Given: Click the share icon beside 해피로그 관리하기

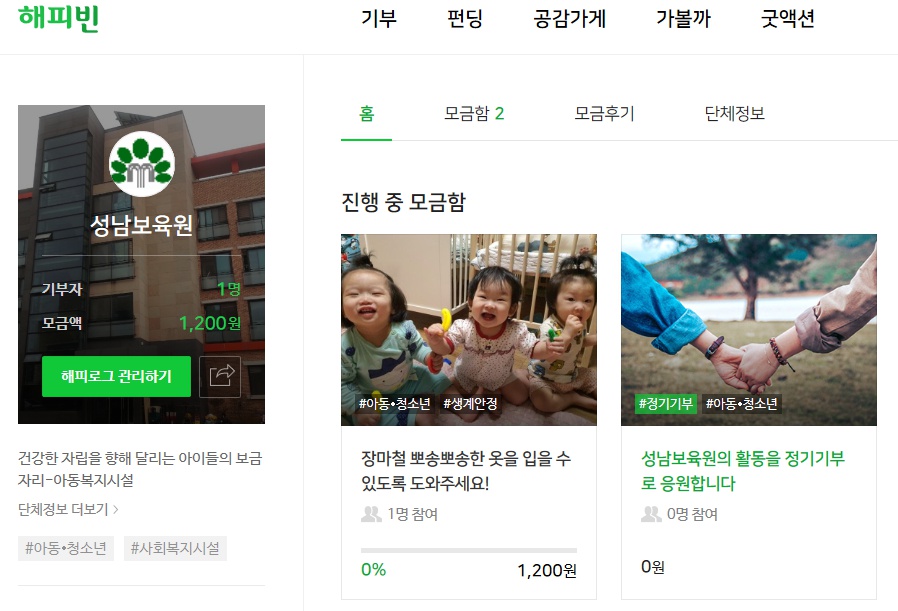Looking at the screenshot, I should 220,376.
